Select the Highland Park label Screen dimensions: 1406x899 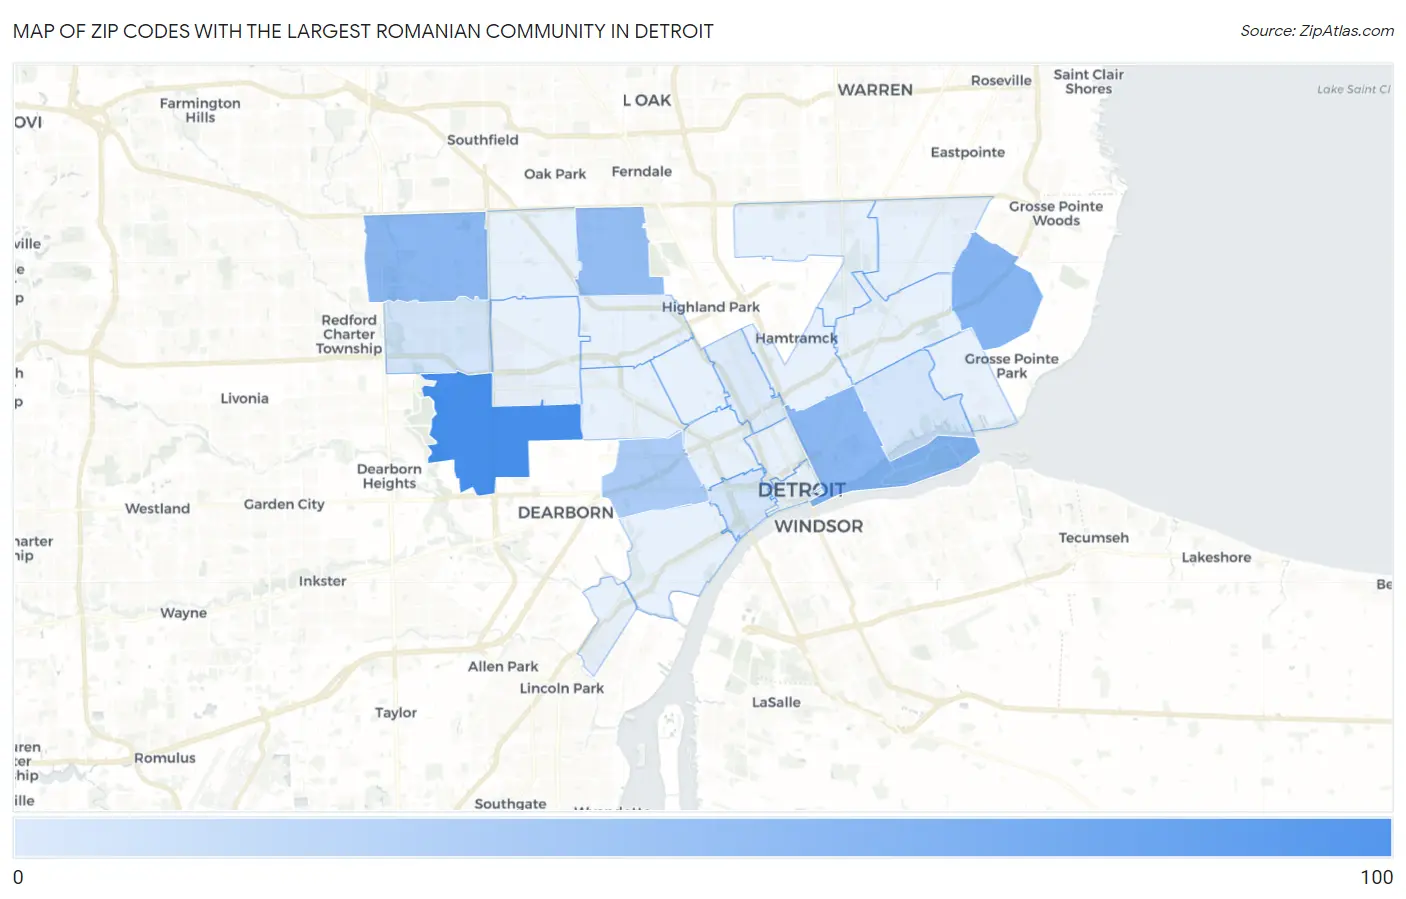coord(710,308)
